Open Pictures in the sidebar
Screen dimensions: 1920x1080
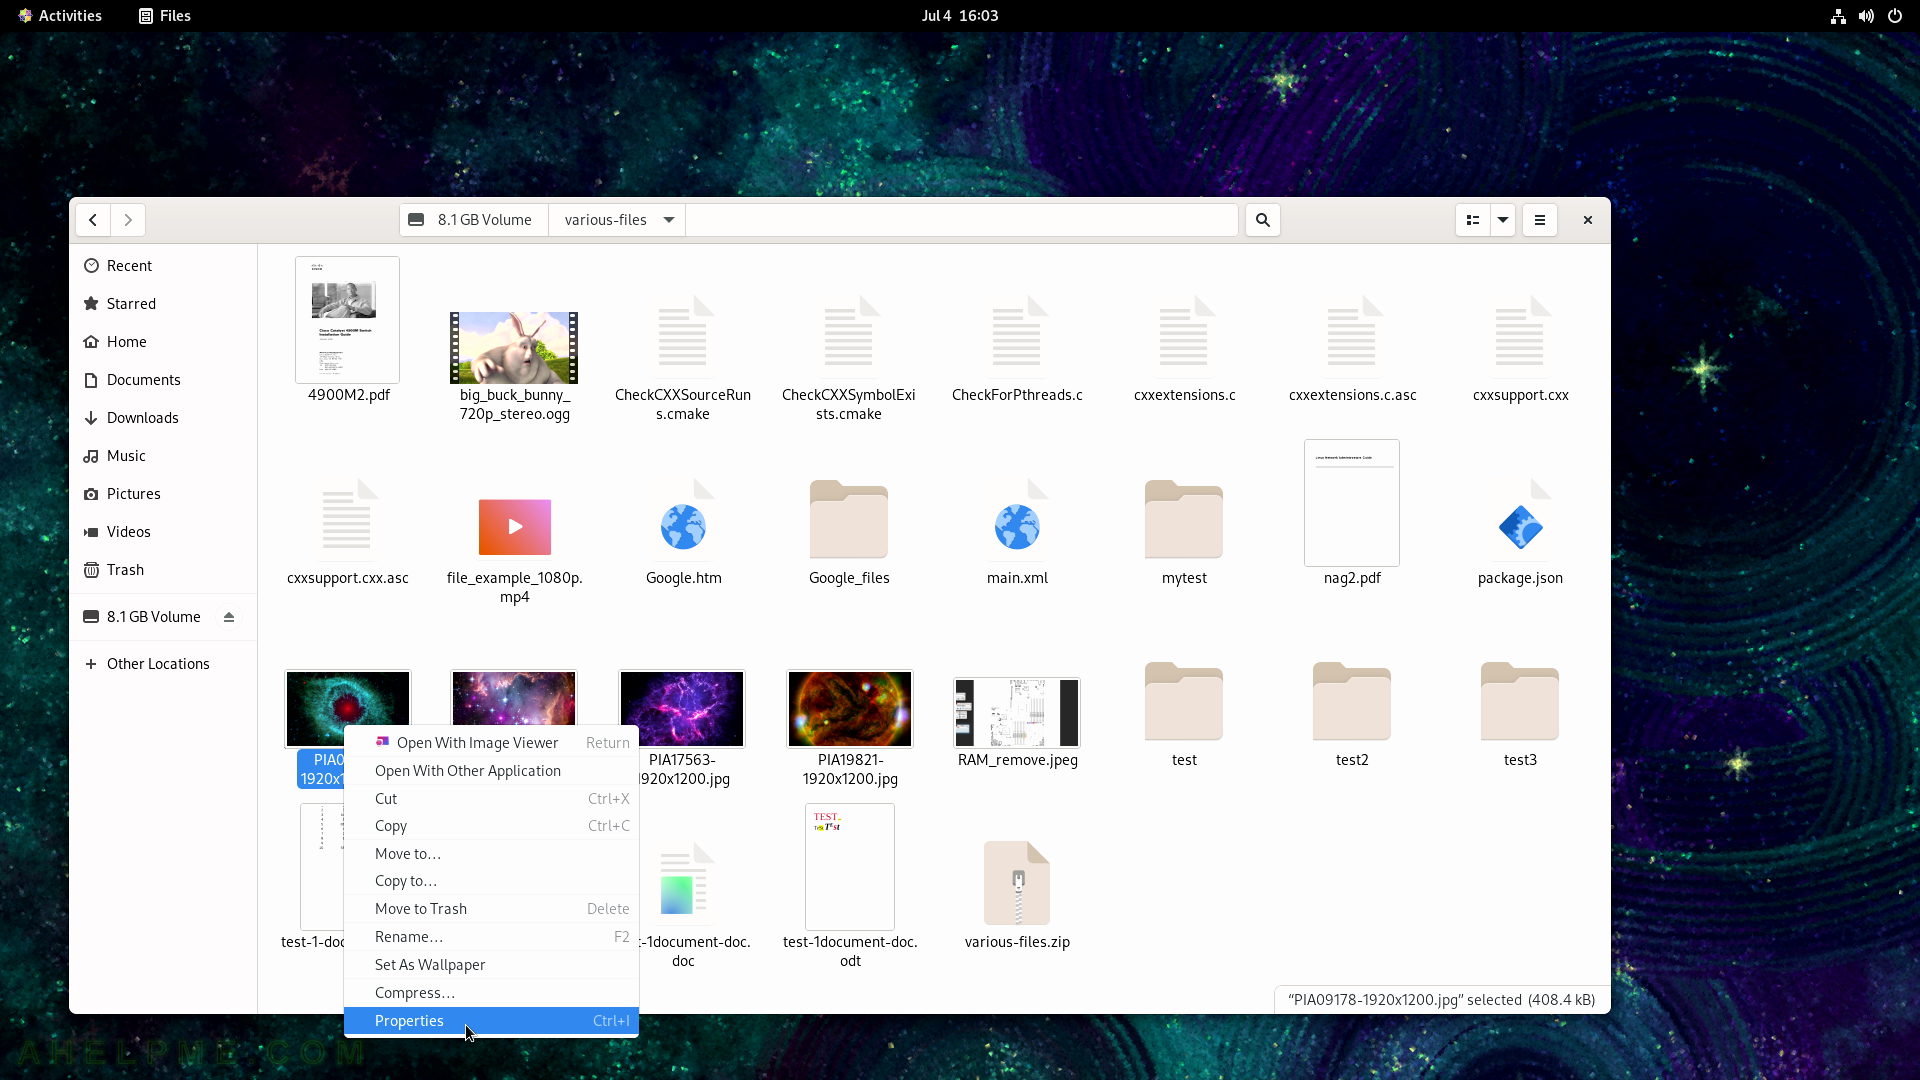pos(163,494)
